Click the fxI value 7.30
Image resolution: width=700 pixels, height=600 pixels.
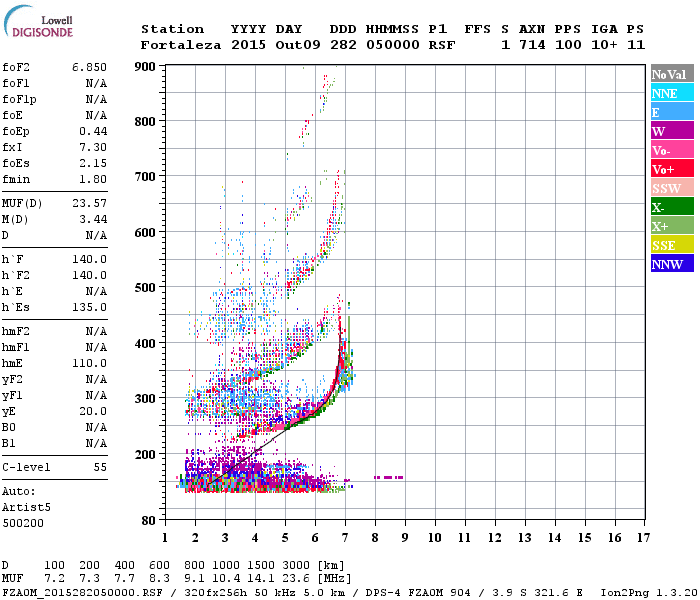coord(93,147)
